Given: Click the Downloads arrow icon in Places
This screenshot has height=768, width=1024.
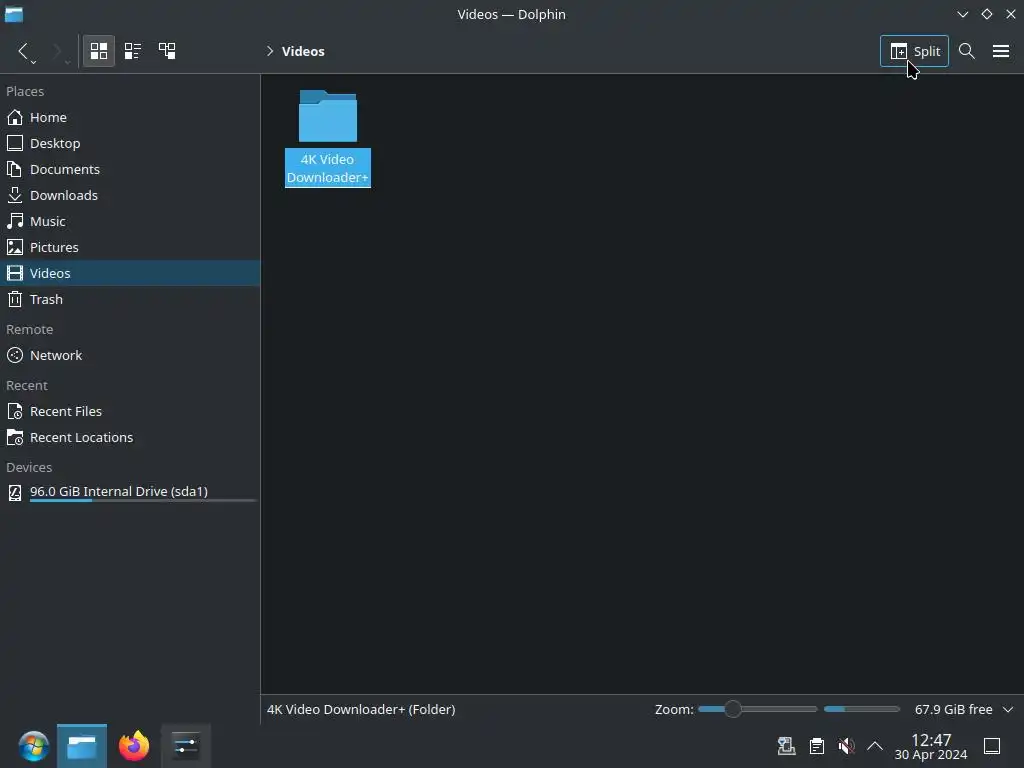Looking at the screenshot, I should point(15,195).
